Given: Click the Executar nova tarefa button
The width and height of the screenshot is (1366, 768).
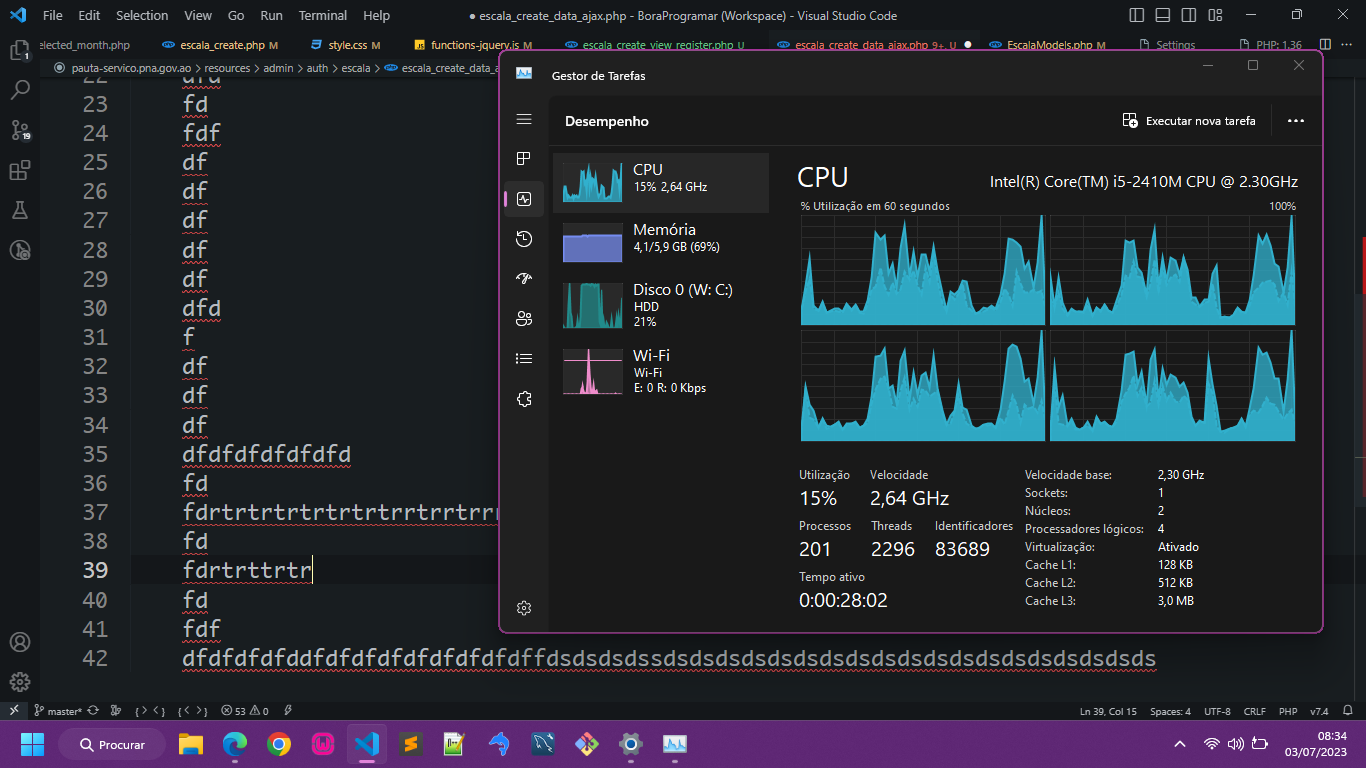Looking at the screenshot, I should click(x=1189, y=120).
